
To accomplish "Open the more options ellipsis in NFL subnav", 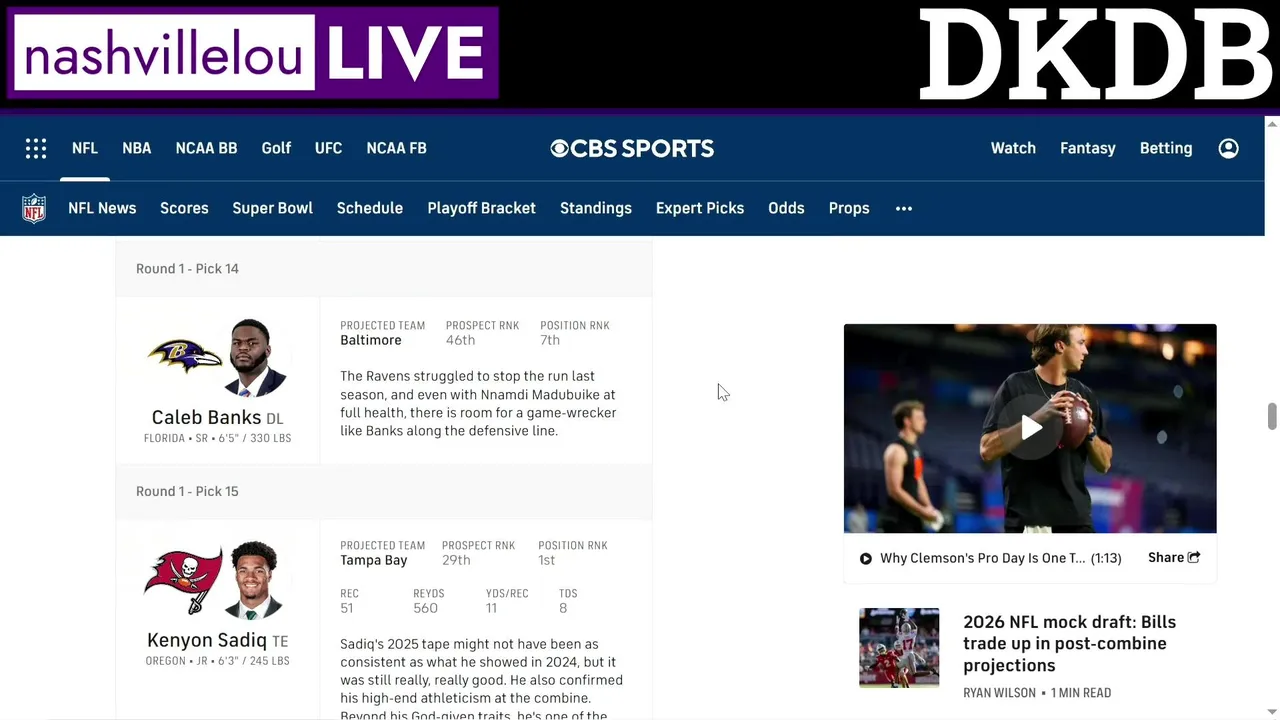I will [x=904, y=208].
